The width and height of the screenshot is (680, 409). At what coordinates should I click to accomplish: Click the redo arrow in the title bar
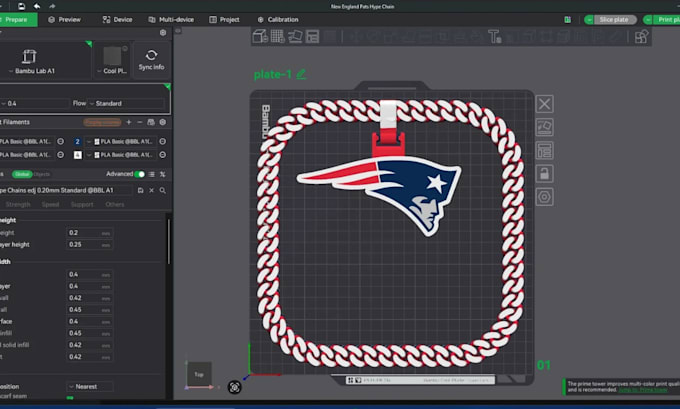click(x=52, y=6)
